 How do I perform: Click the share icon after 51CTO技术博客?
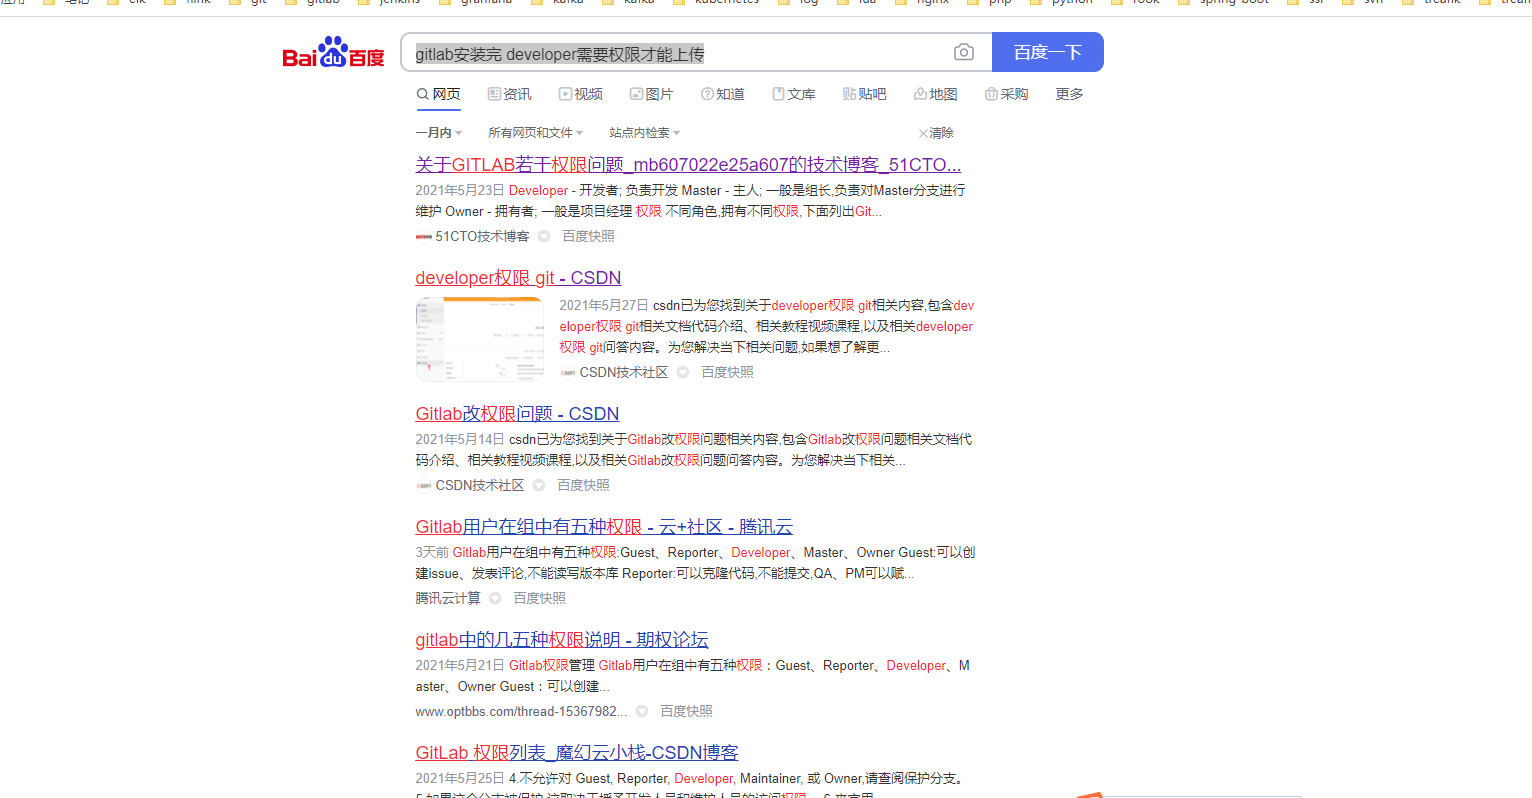point(543,236)
